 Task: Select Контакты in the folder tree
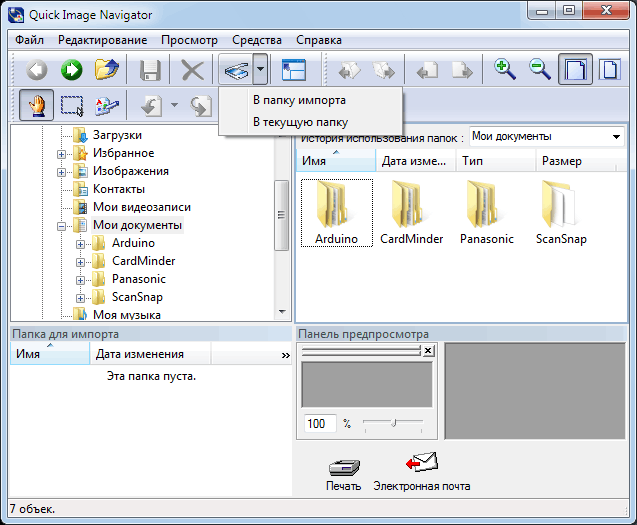[x=119, y=189]
